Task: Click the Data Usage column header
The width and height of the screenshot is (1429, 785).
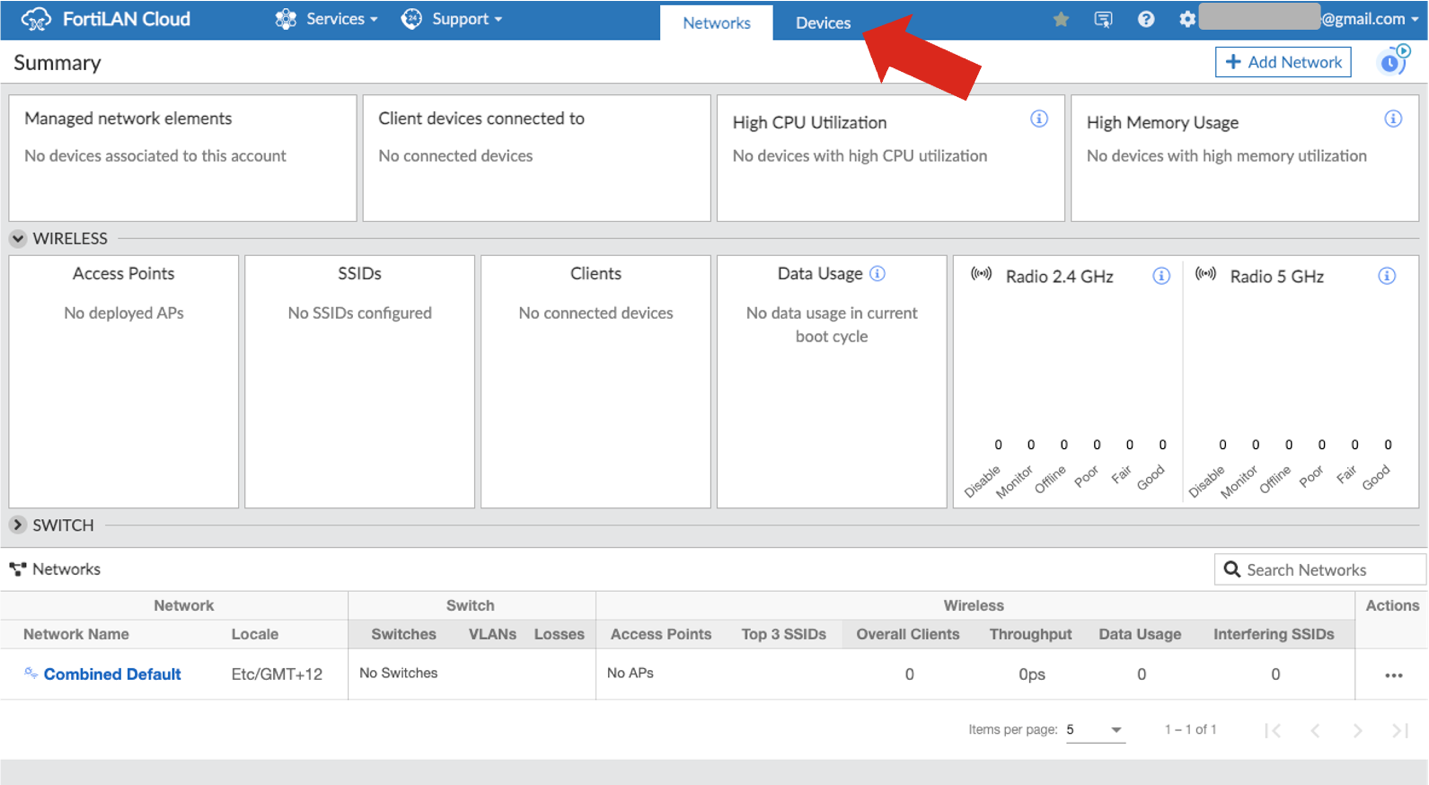Action: click(x=1140, y=634)
